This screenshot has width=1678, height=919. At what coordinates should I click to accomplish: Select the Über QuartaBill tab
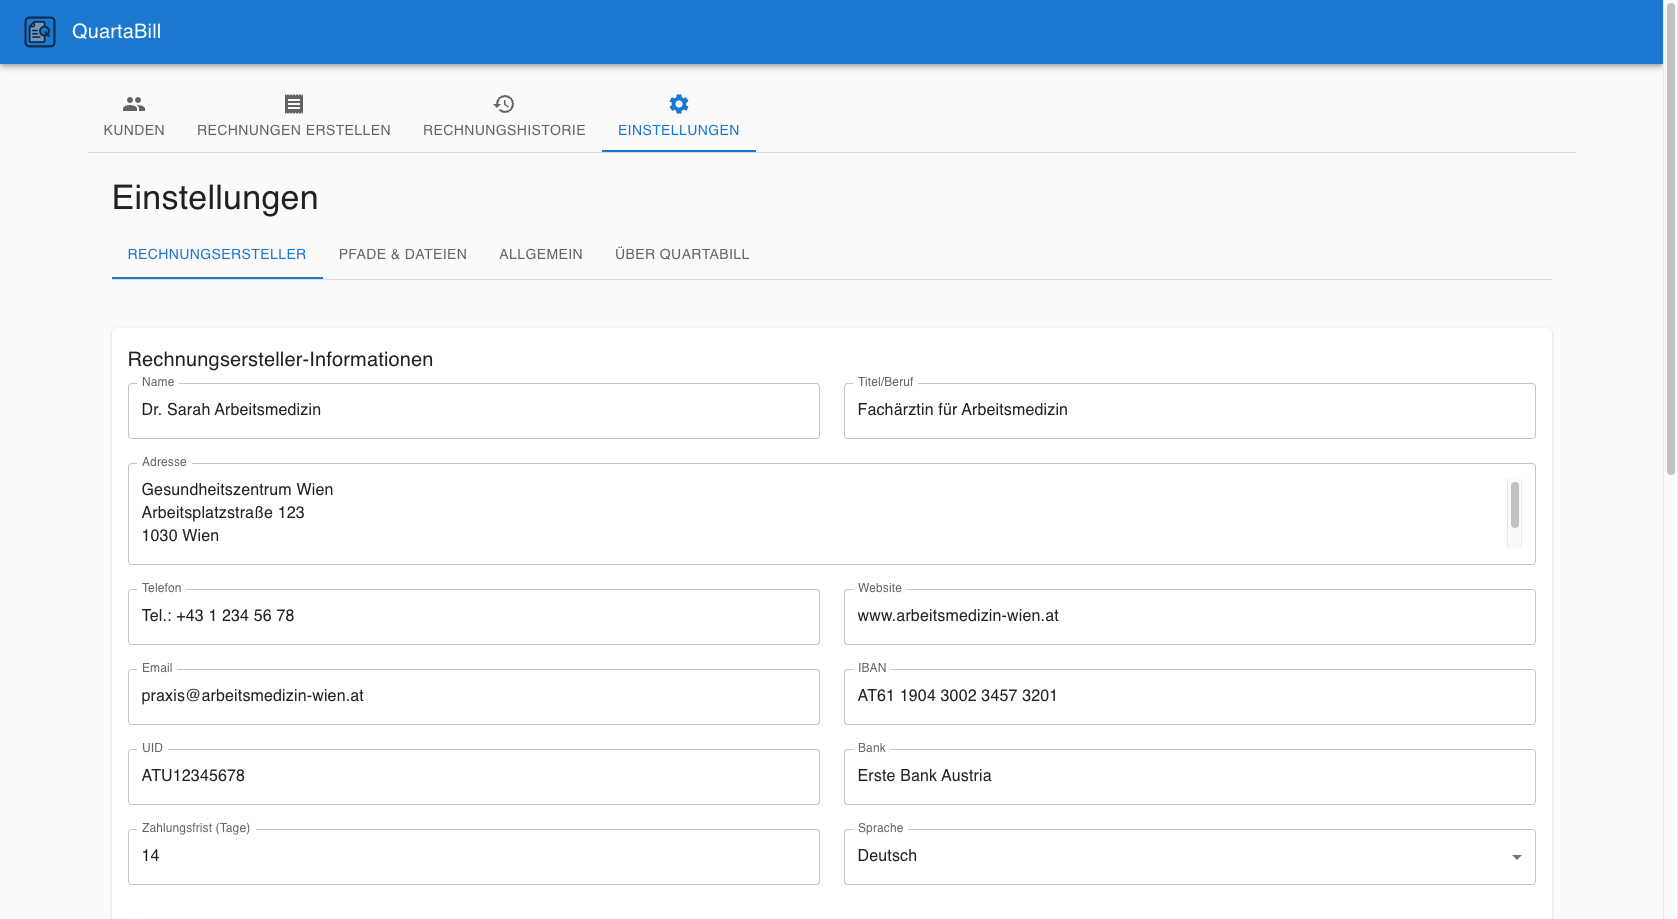coord(683,254)
